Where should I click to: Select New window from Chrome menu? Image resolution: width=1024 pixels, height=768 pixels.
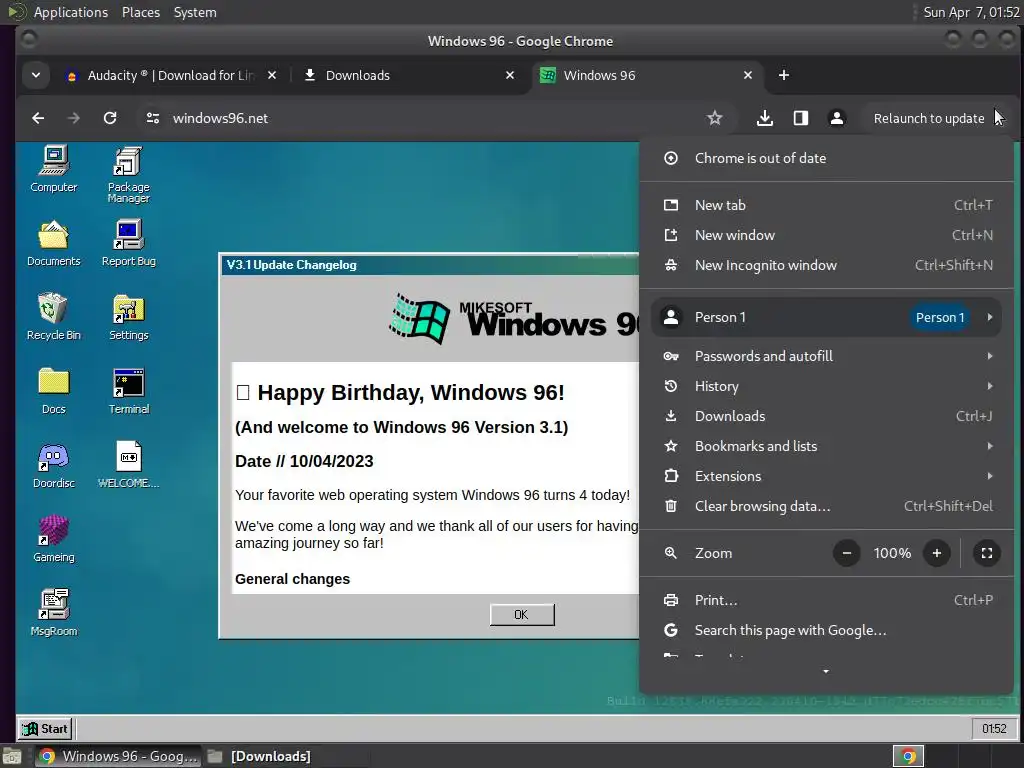coord(825,235)
